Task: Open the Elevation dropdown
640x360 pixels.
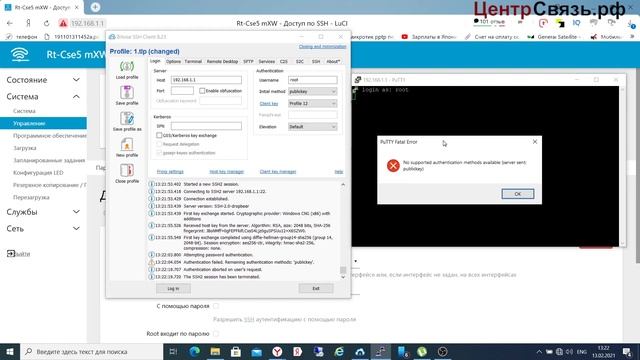Action: pos(313,127)
